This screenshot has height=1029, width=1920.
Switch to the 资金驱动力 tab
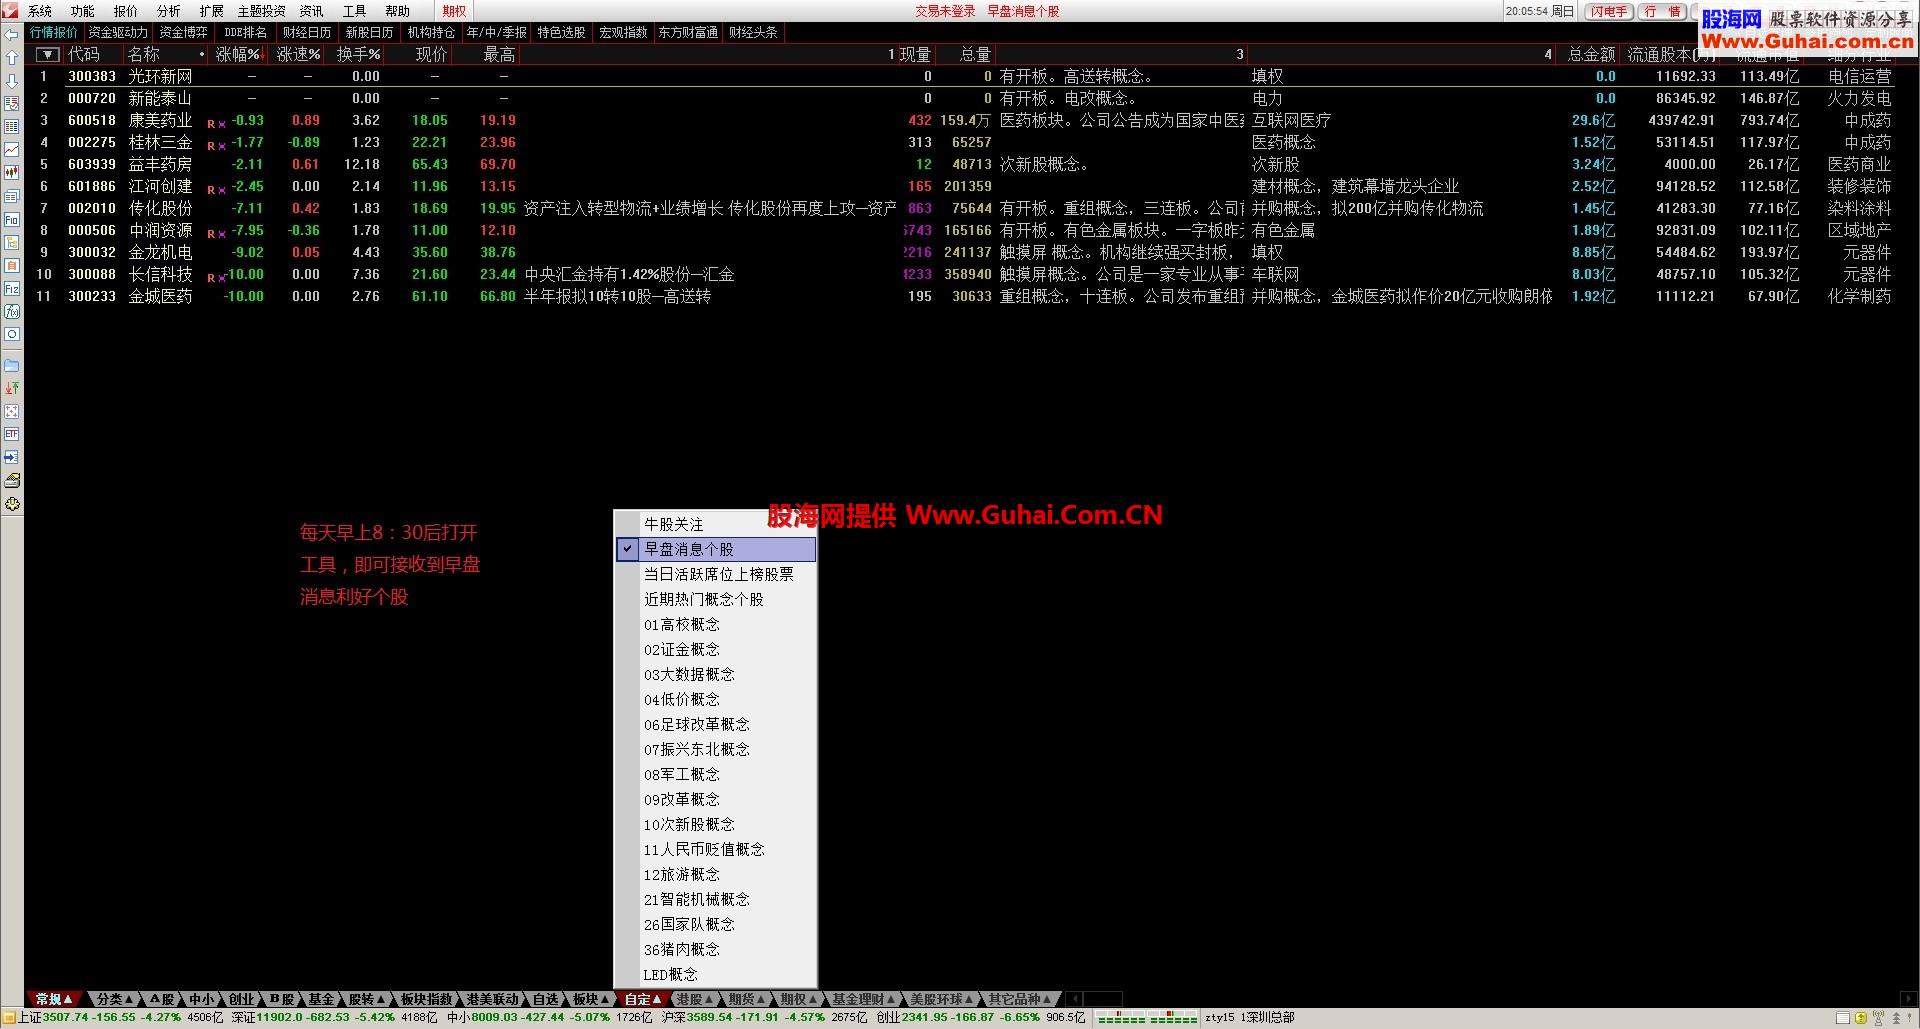tap(118, 33)
